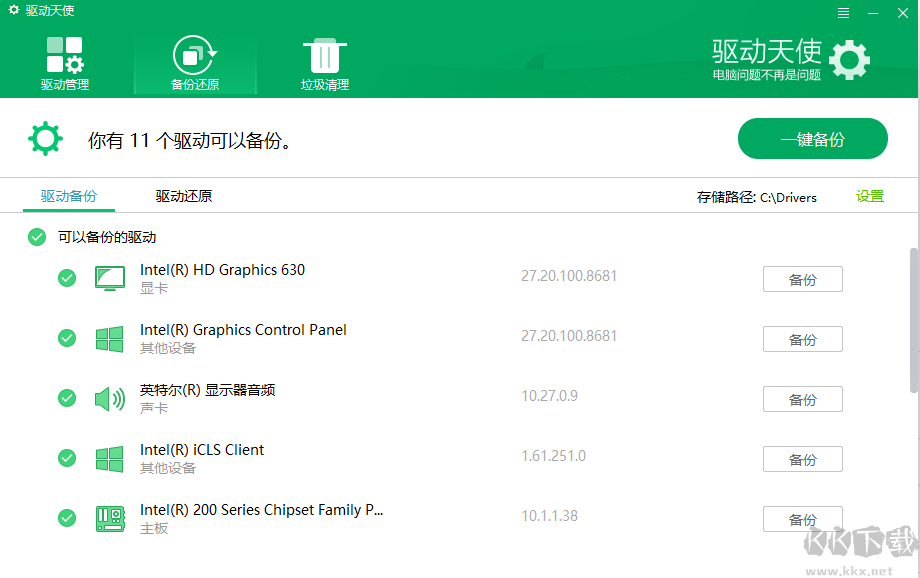Viewport: 920px width, 578px height.
Task: Click the vertical scrollbar of driver list
Action: click(x=914, y=320)
